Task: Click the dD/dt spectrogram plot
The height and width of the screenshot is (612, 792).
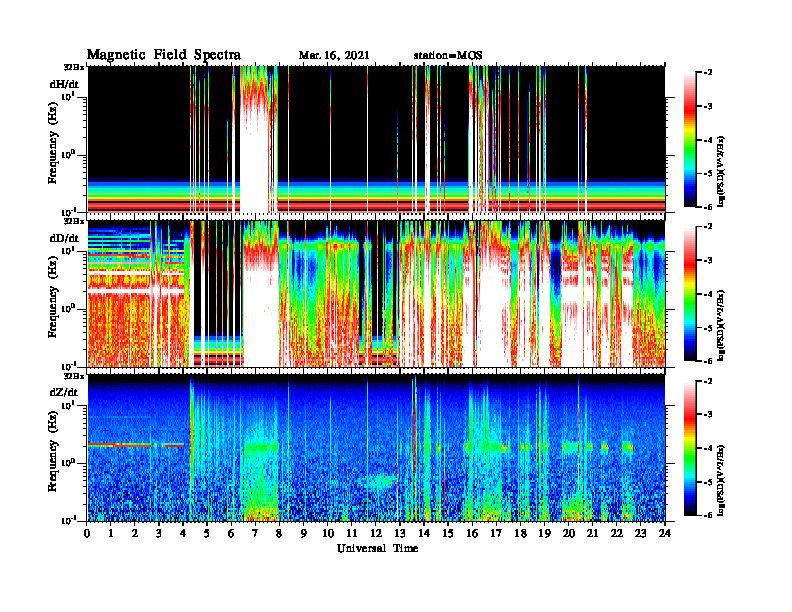Action: click(376, 293)
